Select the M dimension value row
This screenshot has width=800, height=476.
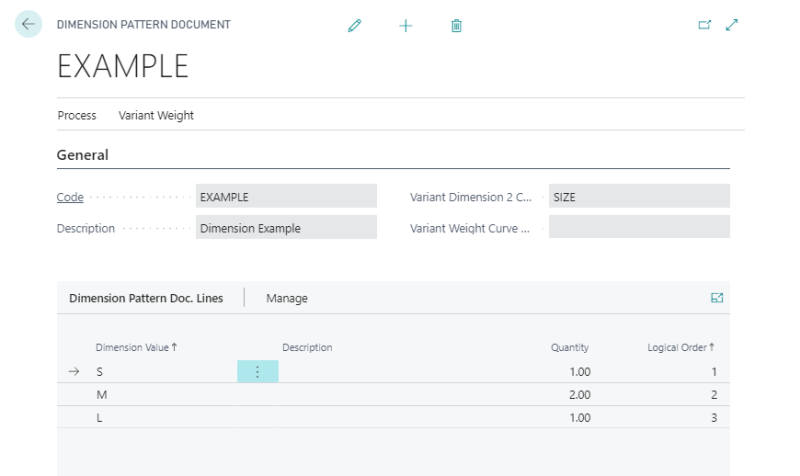tap(100, 395)
